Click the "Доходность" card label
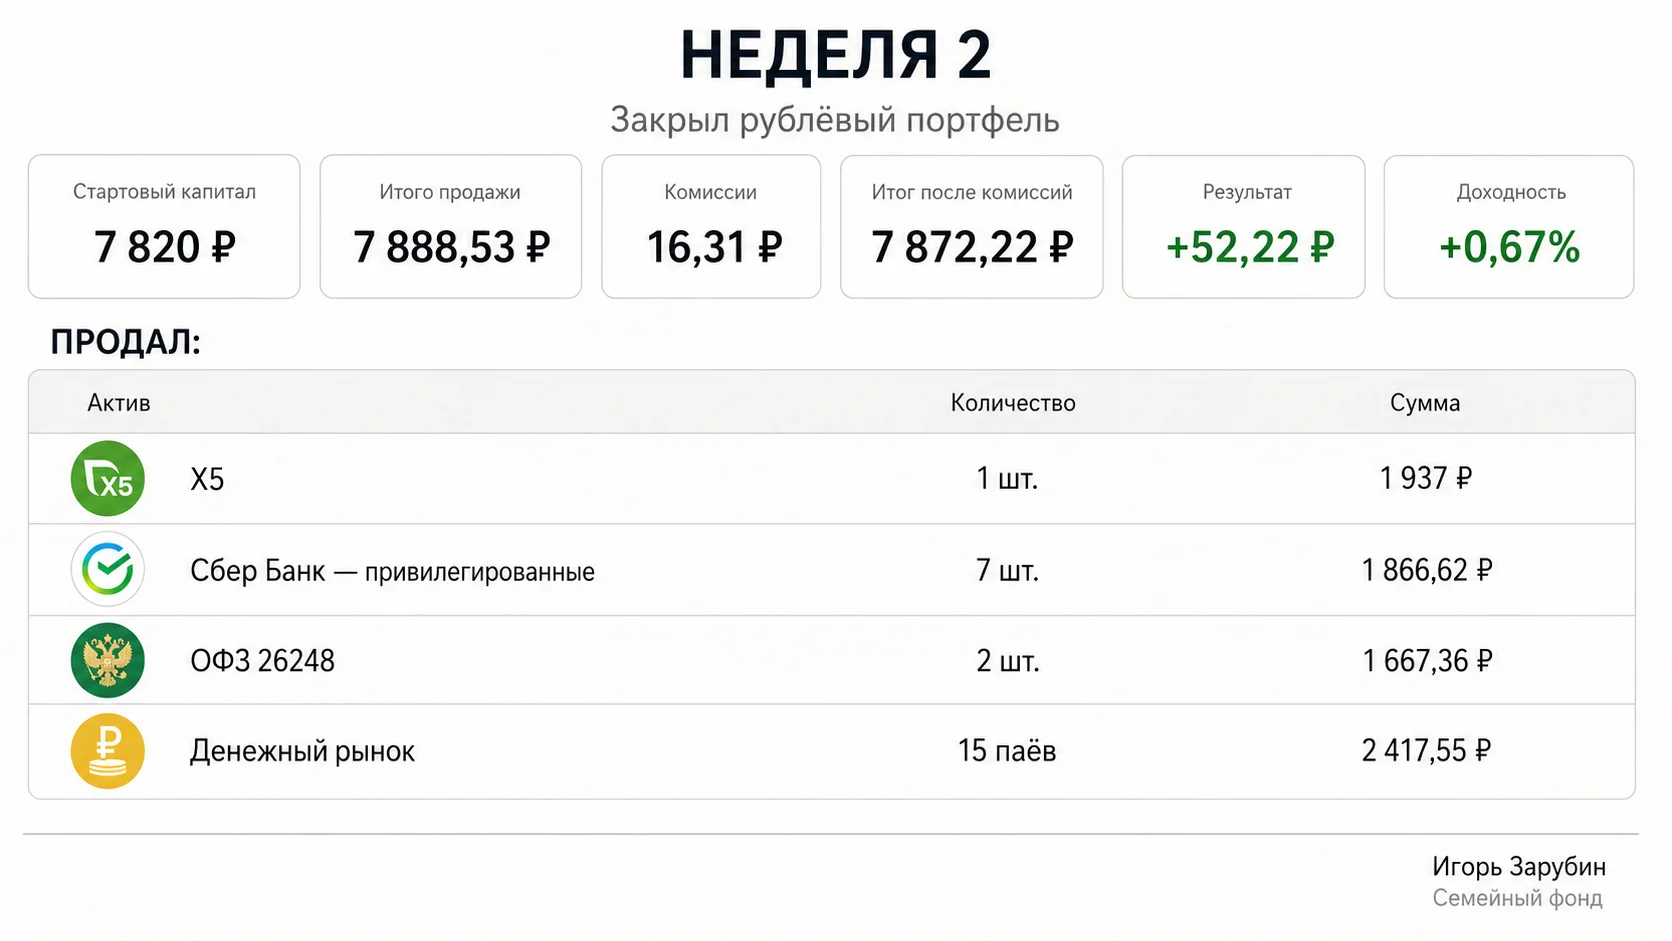Image resolution: width=1672 pixels, height=941 pixels. tap(1511, 192)
